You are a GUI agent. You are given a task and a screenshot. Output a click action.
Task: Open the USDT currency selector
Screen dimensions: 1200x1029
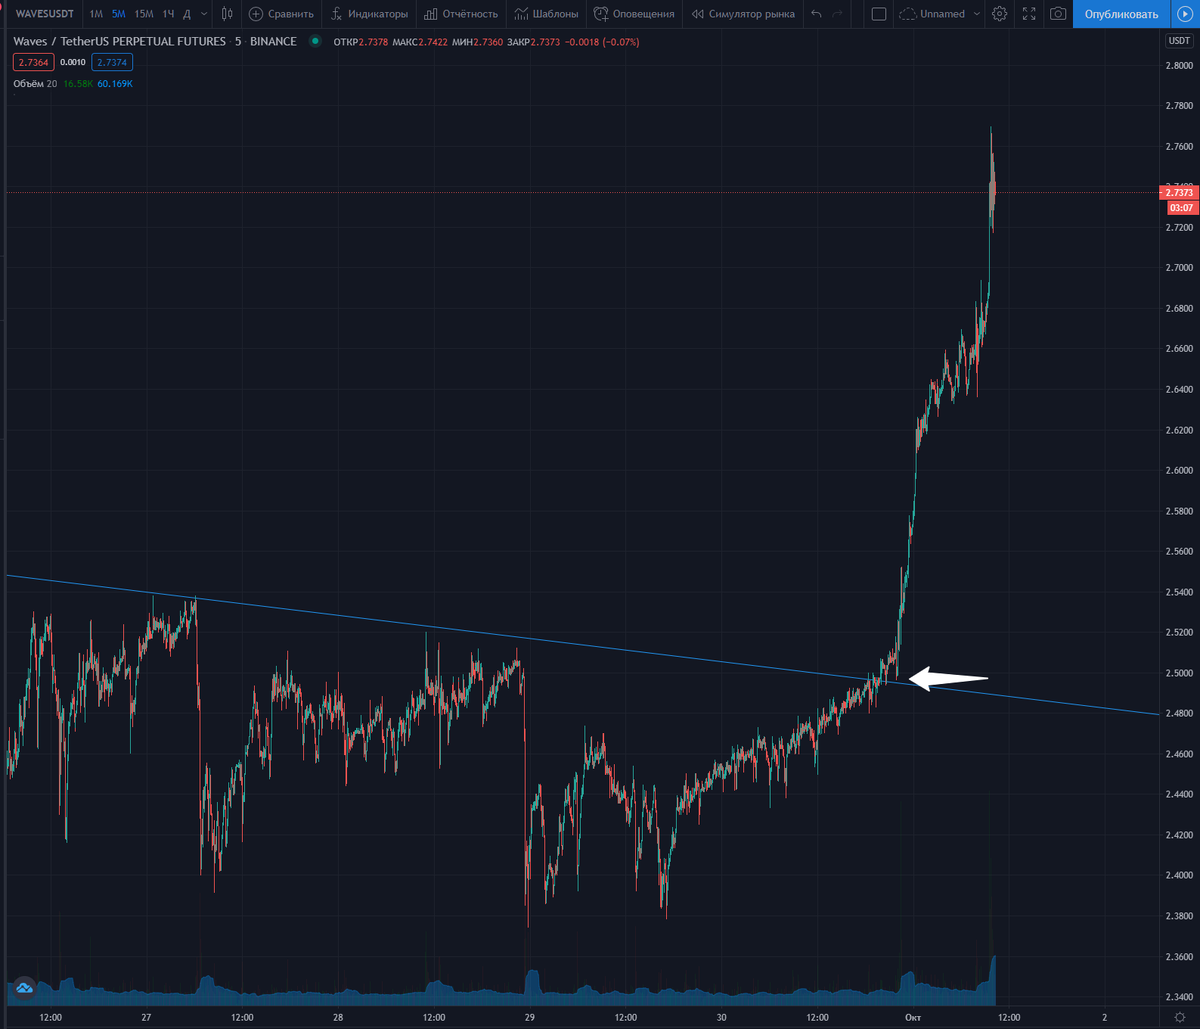pyautogui.click(x=1177, y=41)
